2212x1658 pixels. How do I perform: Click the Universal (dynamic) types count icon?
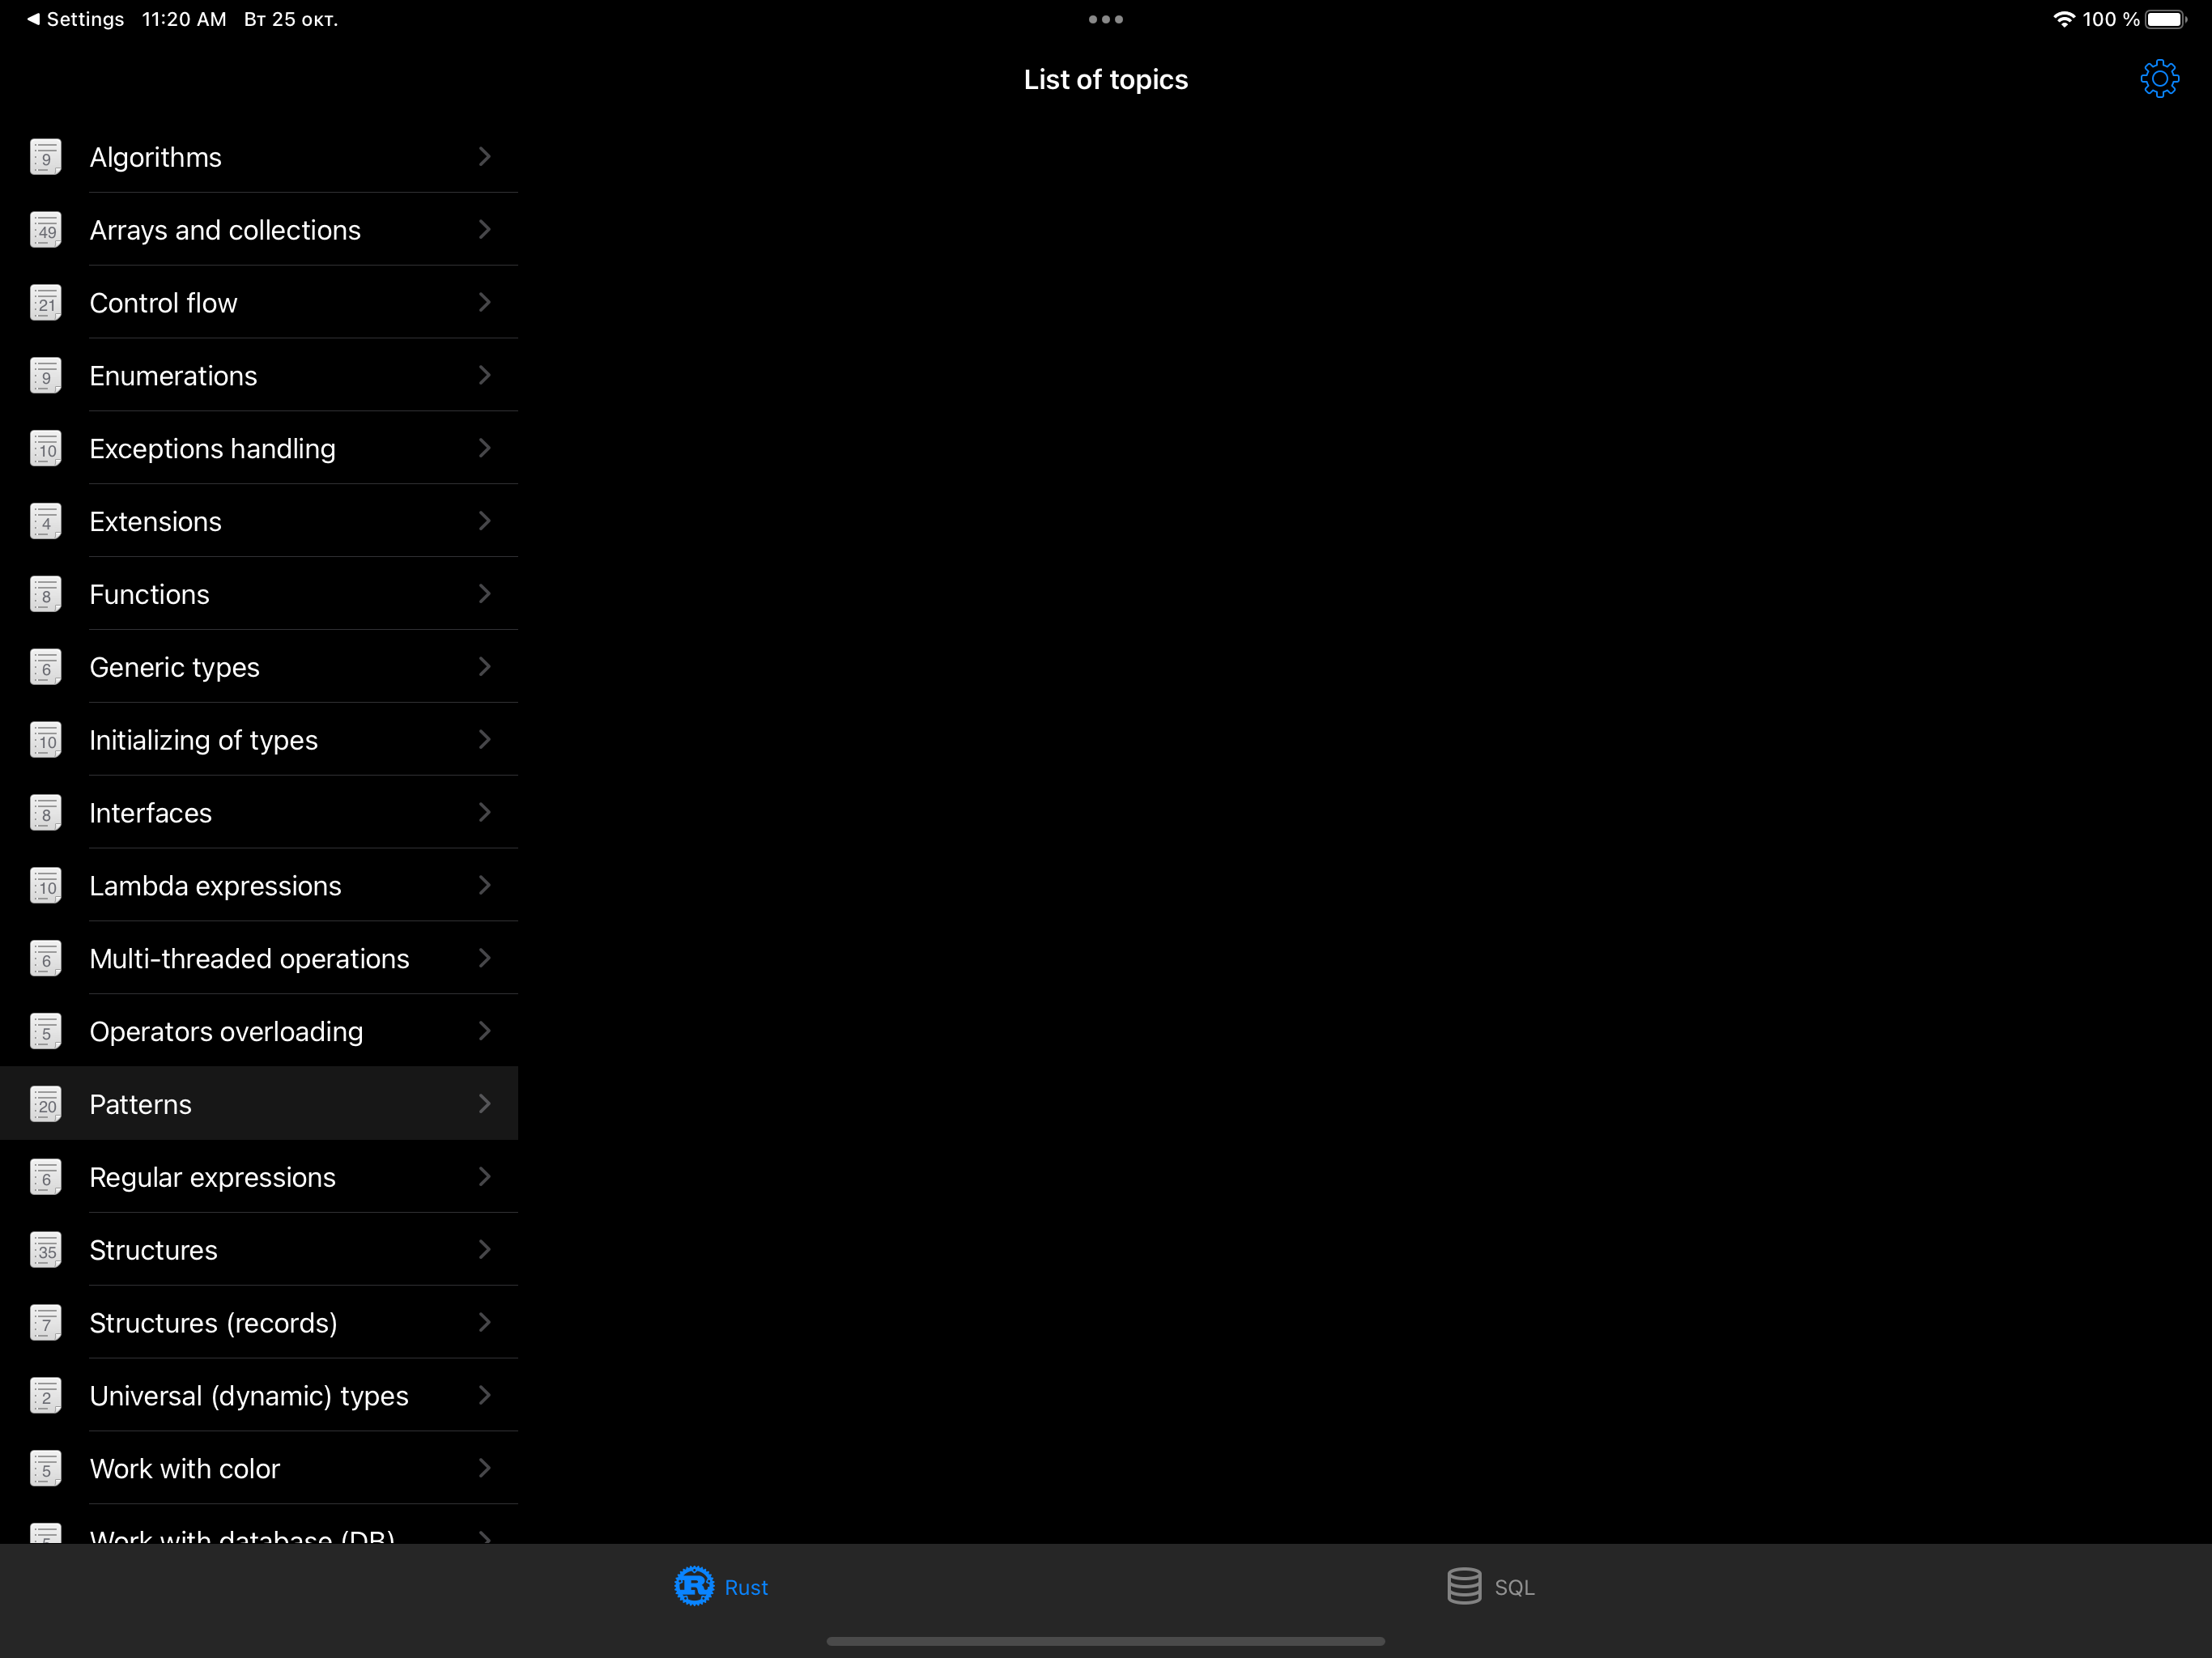tap(46, 1396)
